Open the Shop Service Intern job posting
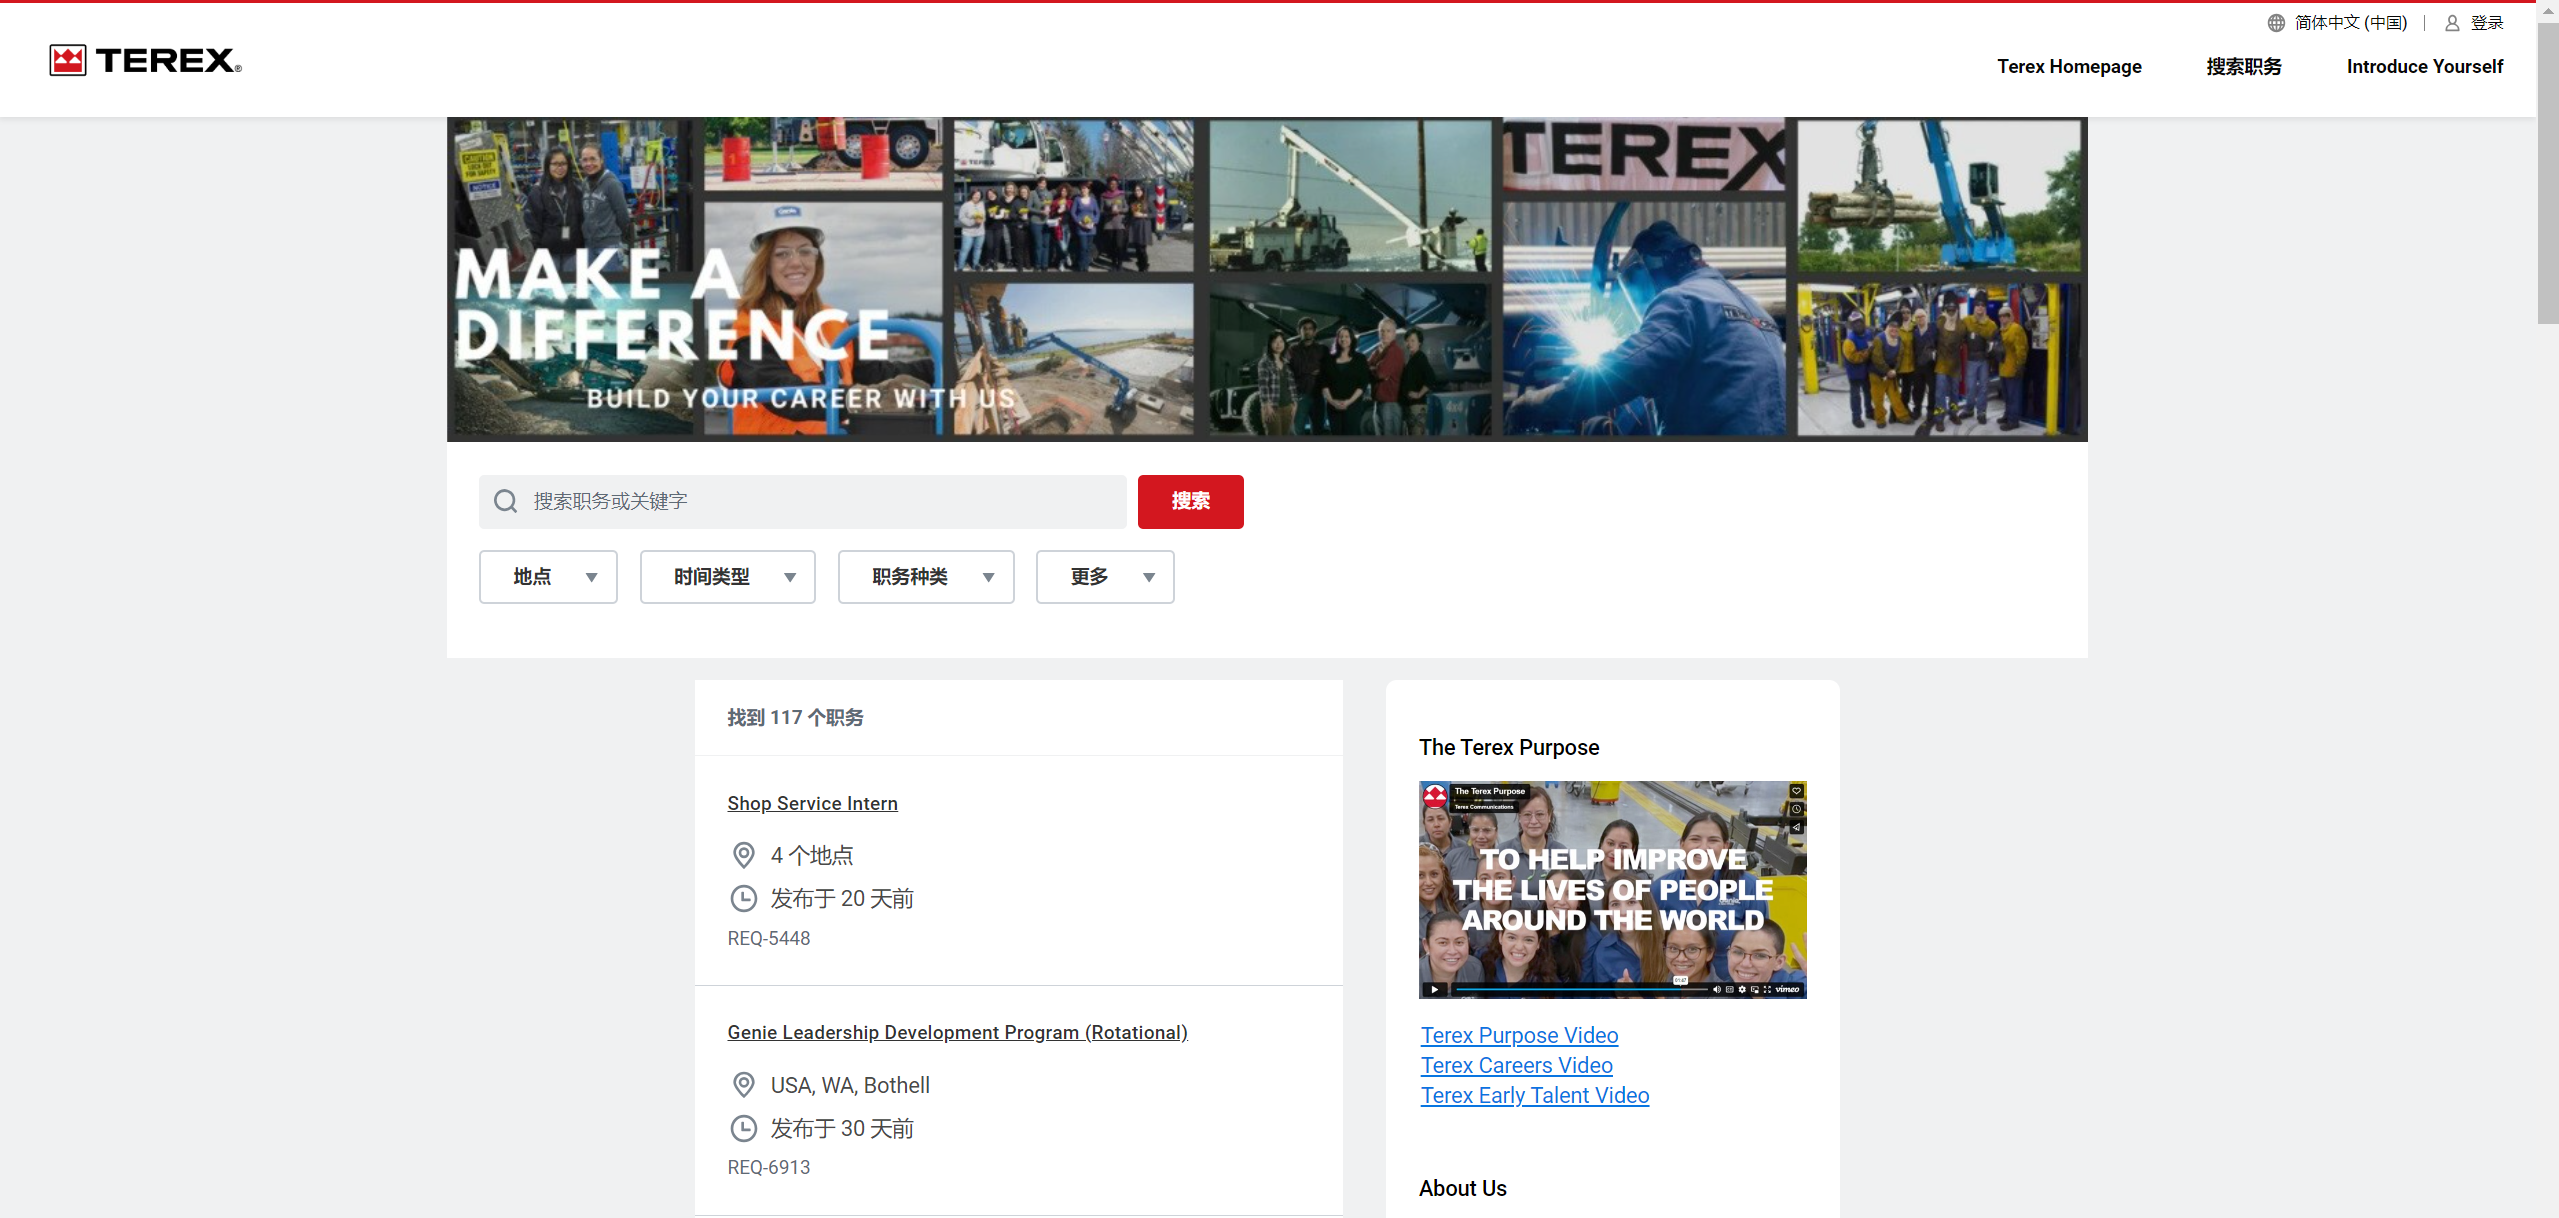 (x=812, y=804)
